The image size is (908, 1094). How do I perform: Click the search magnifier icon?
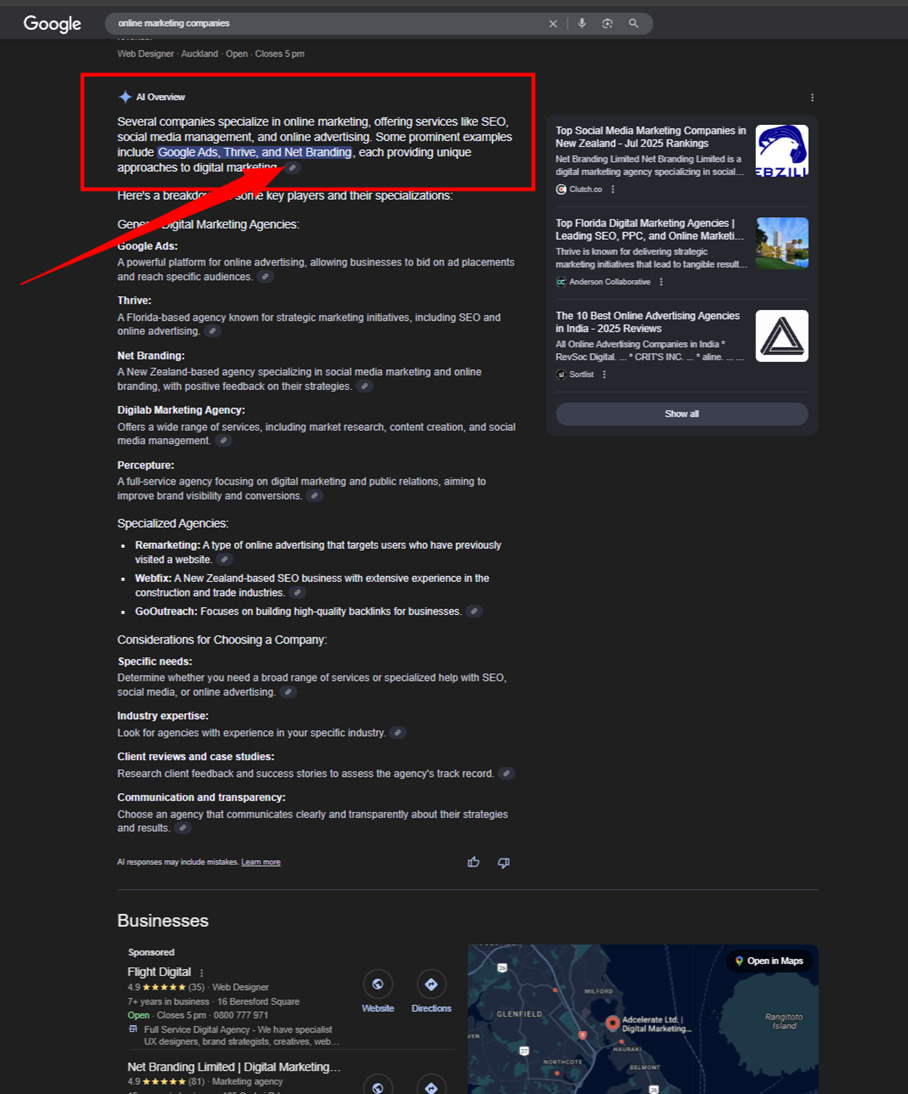point(633,23)
